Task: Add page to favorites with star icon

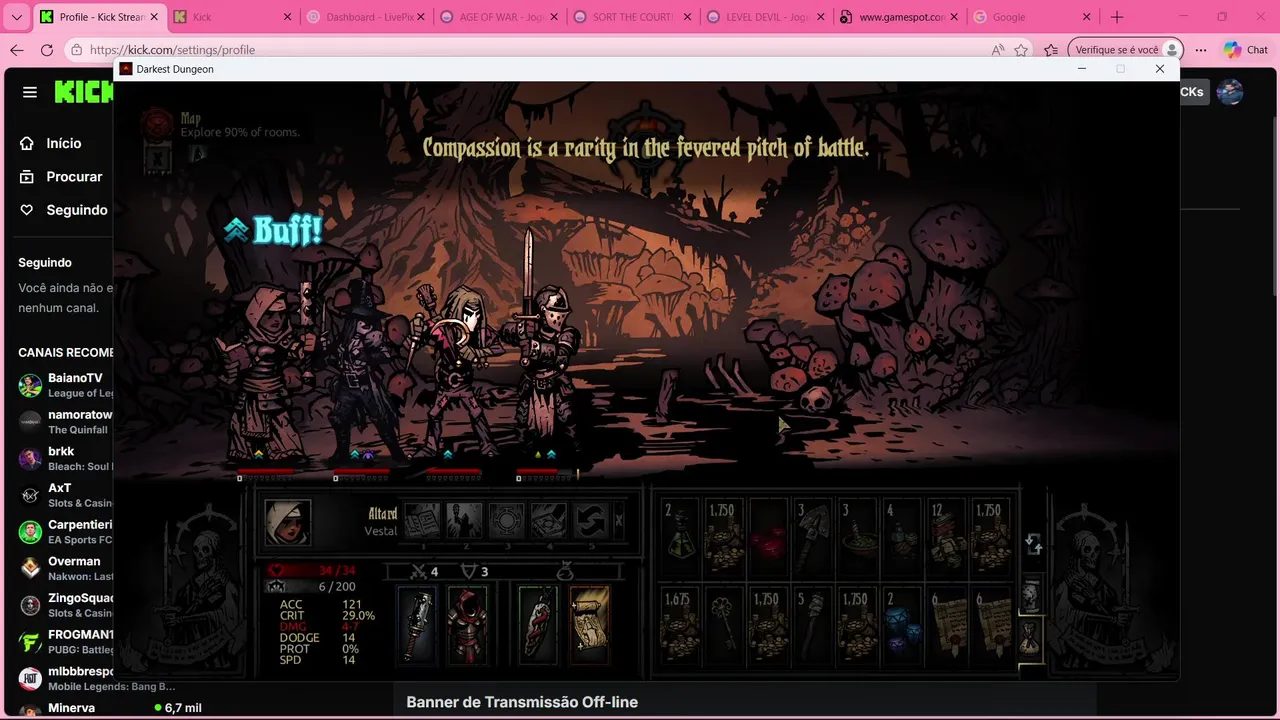Action: (x=1021, y=50)
